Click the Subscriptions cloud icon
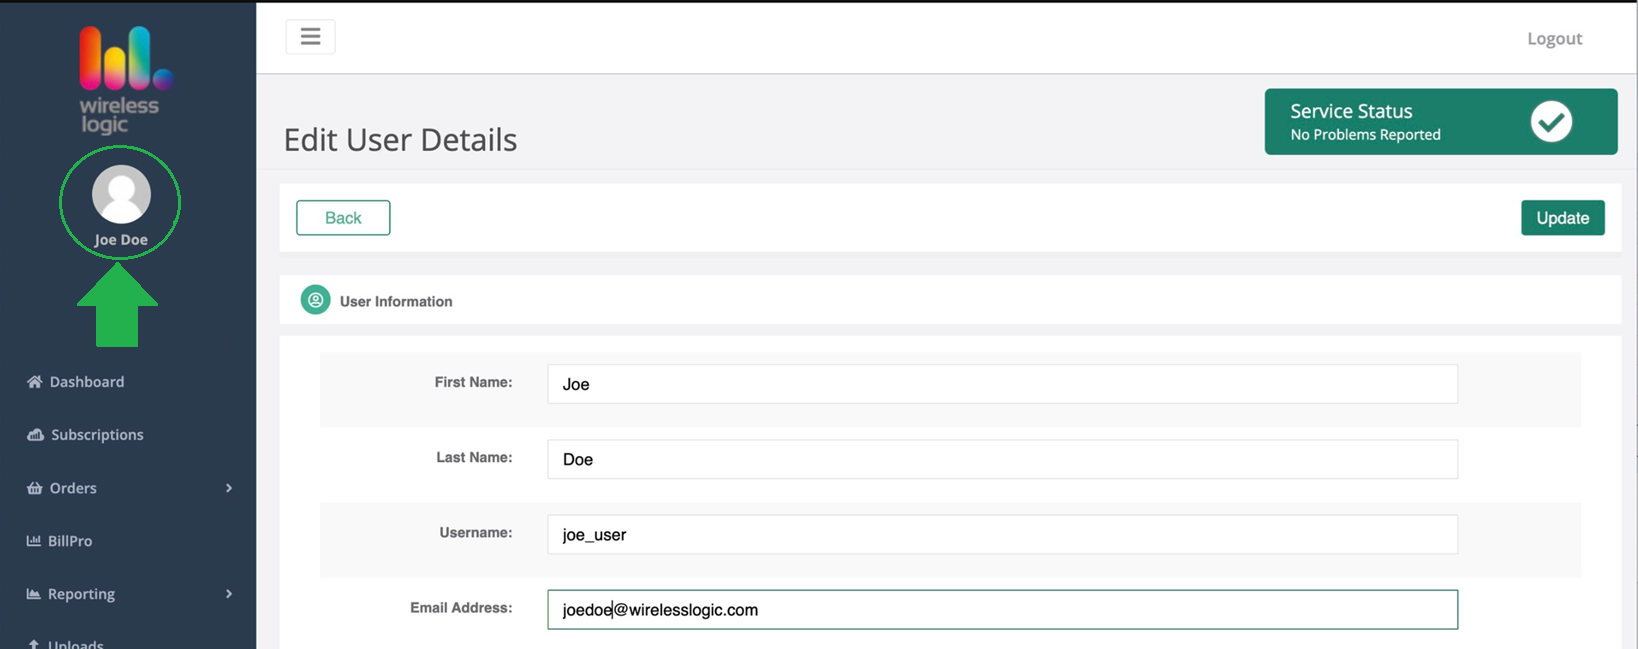Viewport: 1638px width, 649px height. pos(35,435)
